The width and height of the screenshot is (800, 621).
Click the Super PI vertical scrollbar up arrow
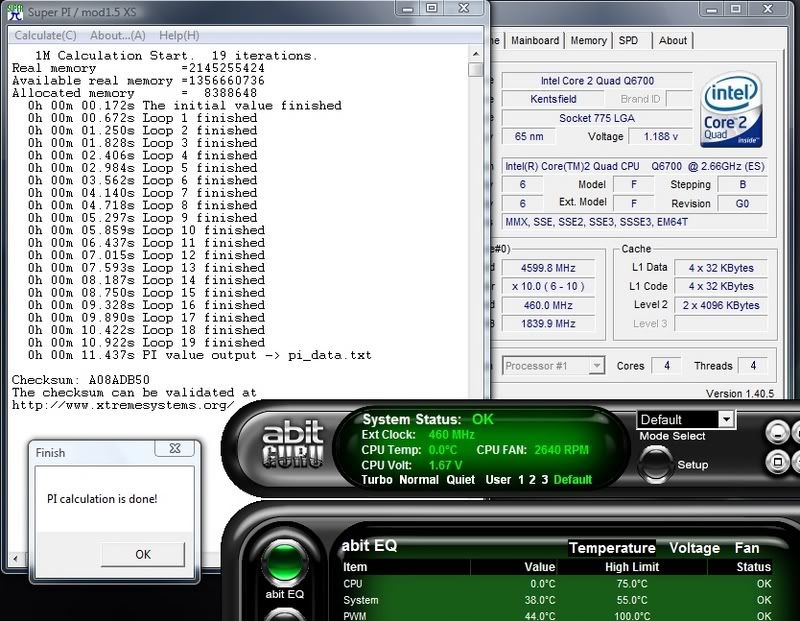[x=476, y=54]
